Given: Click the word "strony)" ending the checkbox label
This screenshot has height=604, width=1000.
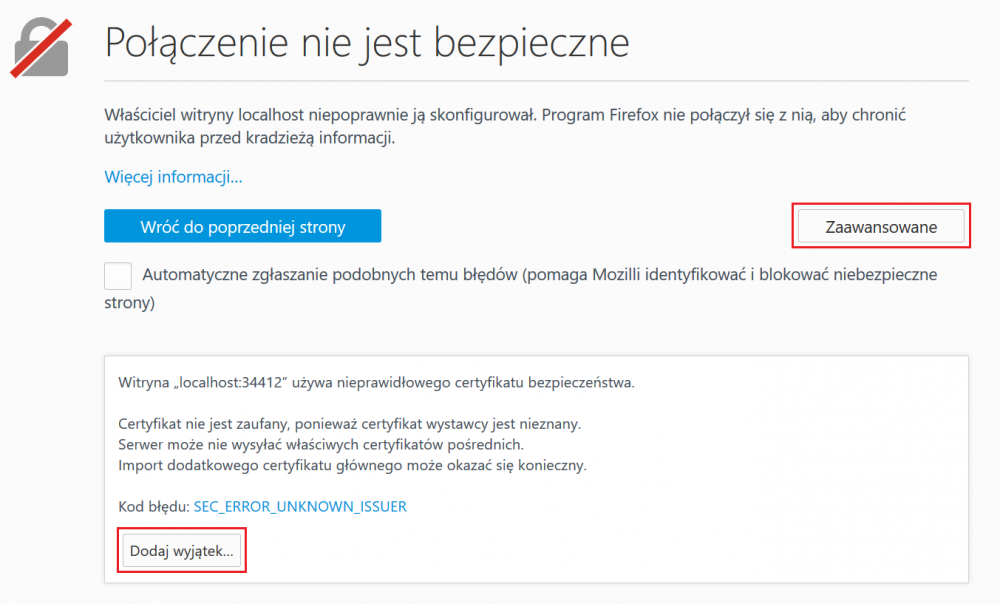Looking at the screenshot, I should pos(129,302).
